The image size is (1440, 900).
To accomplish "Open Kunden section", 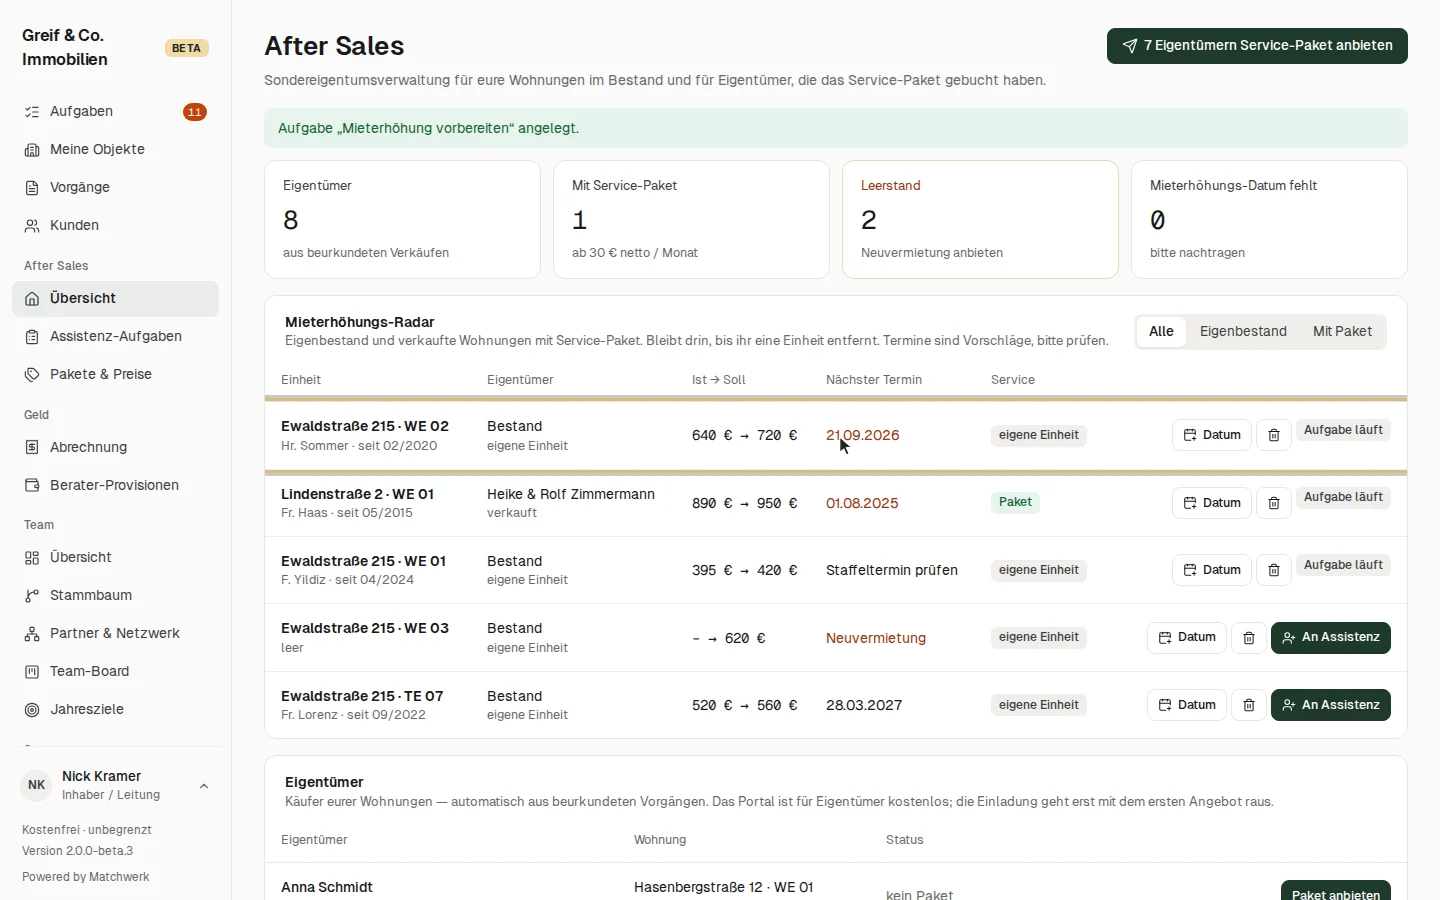I will tap(115, 225).
